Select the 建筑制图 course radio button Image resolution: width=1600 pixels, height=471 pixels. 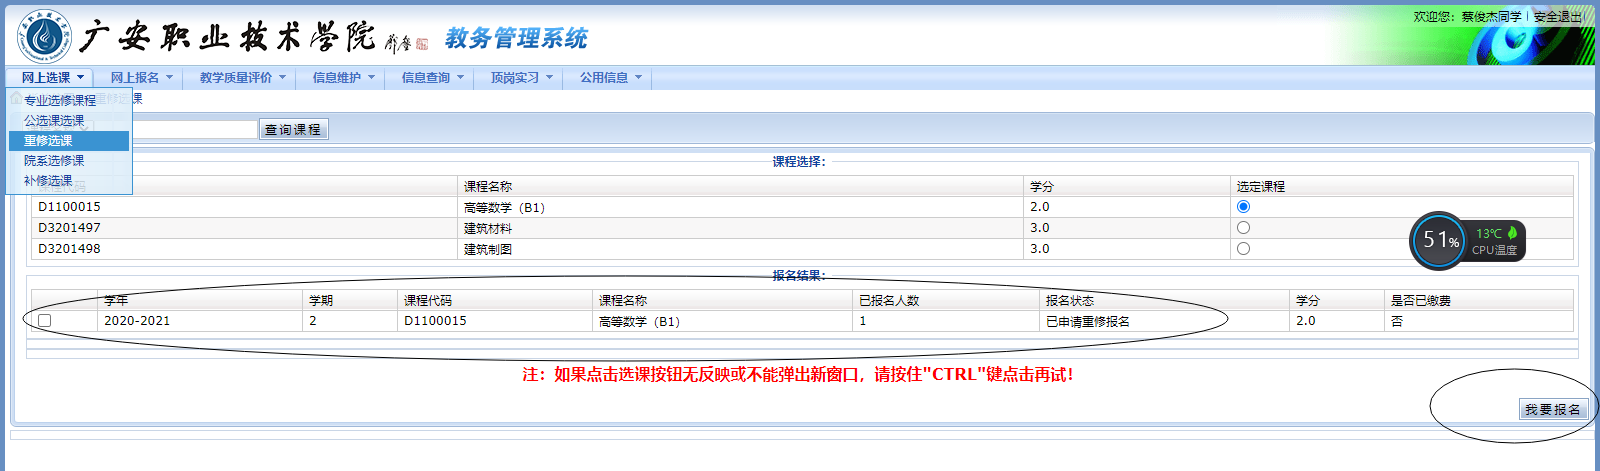(1243, 249)
